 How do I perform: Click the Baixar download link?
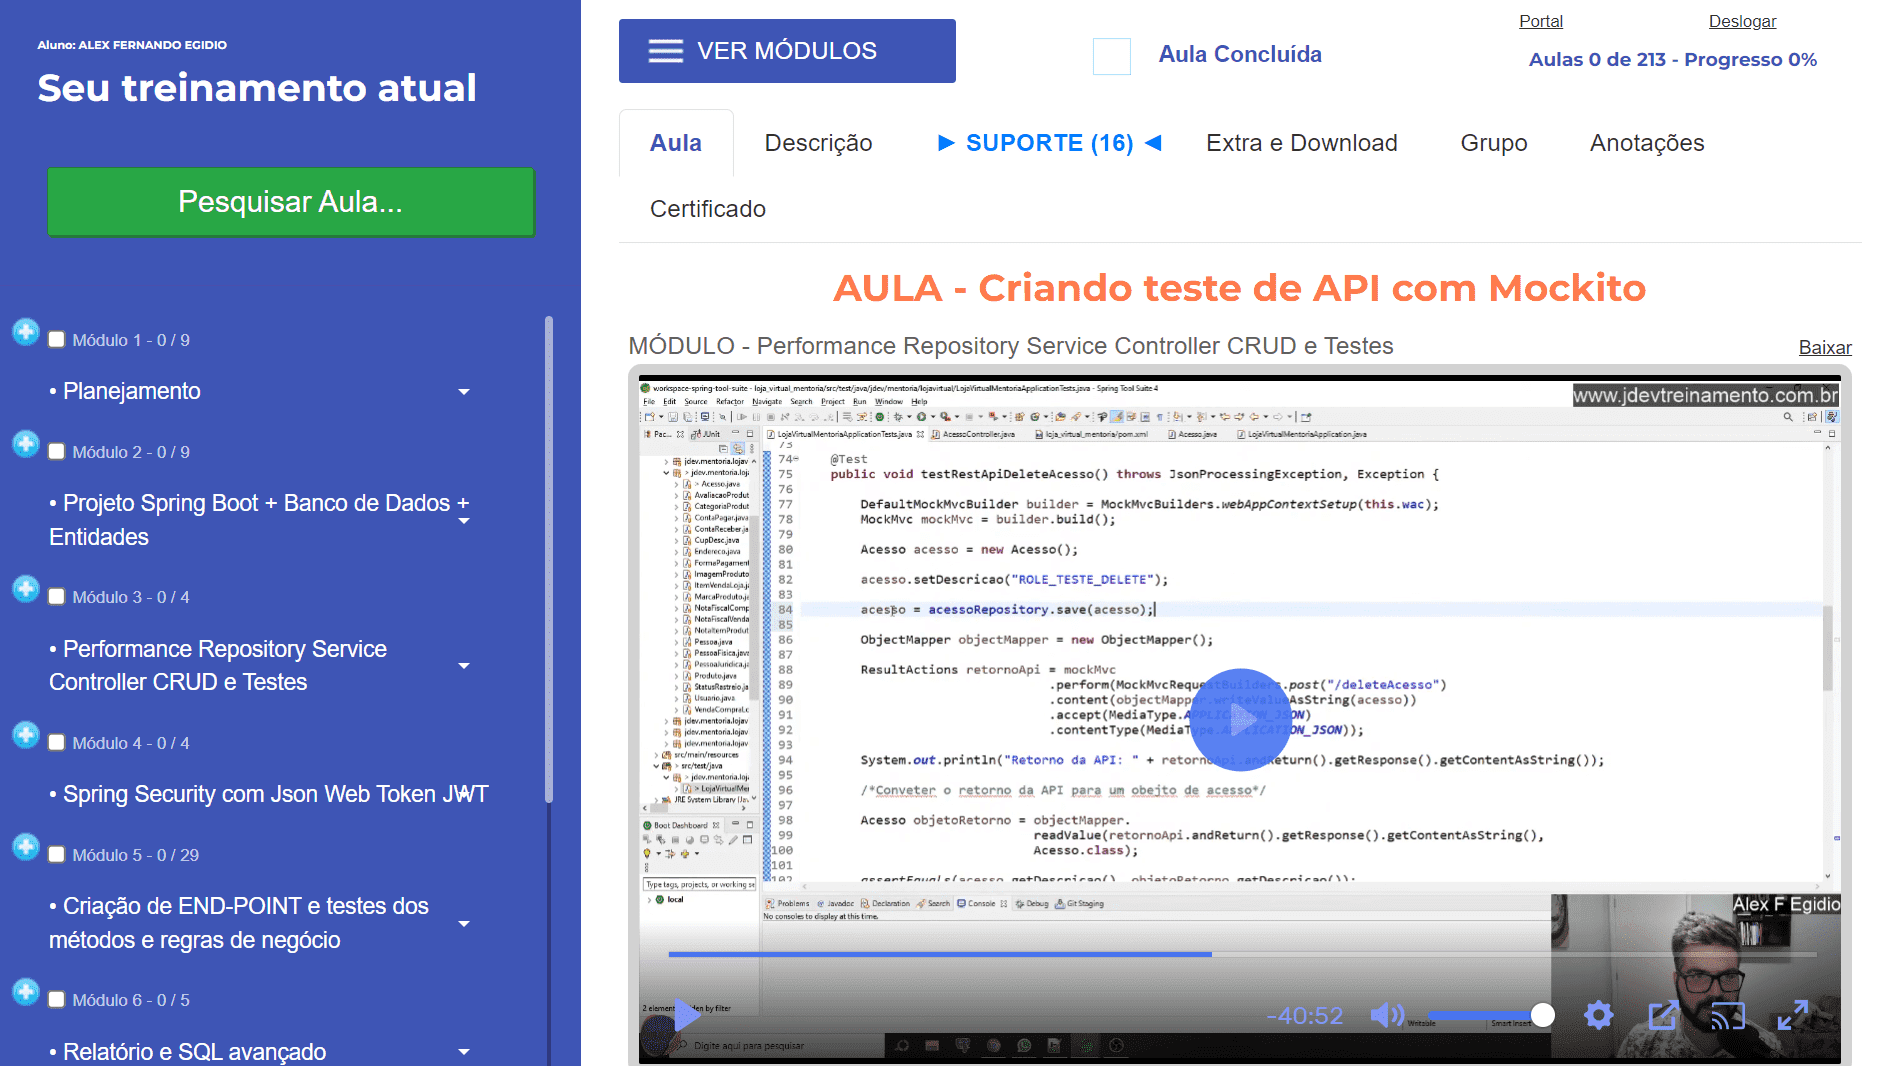pyautogui.click(x=1825, y=347)
